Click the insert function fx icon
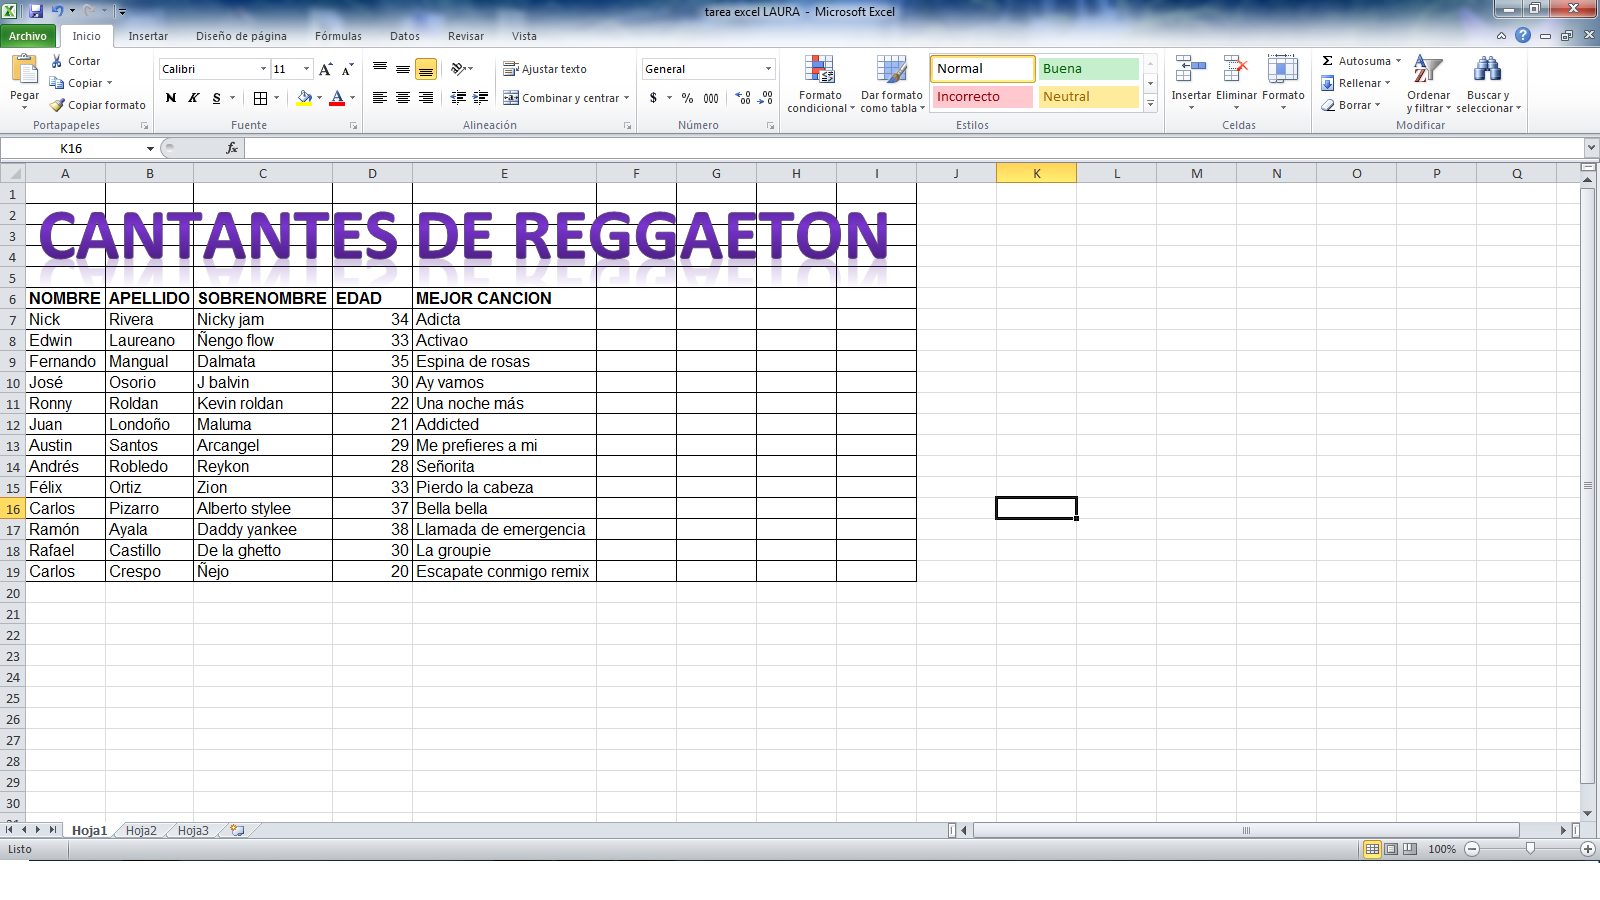Image resolution: width=1600 pixels, height=900 pixels. [x=232, y=148]
